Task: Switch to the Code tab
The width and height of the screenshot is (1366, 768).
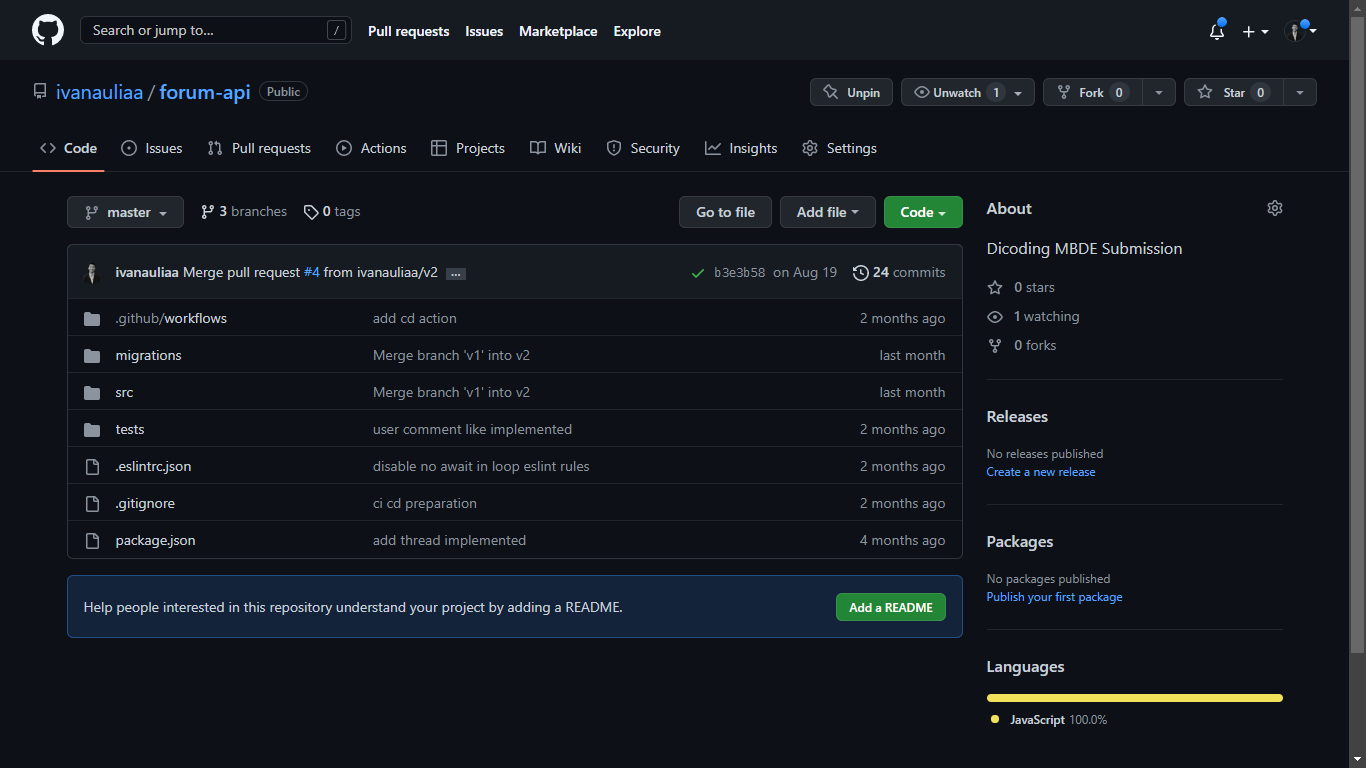Action: pos(69,148)
